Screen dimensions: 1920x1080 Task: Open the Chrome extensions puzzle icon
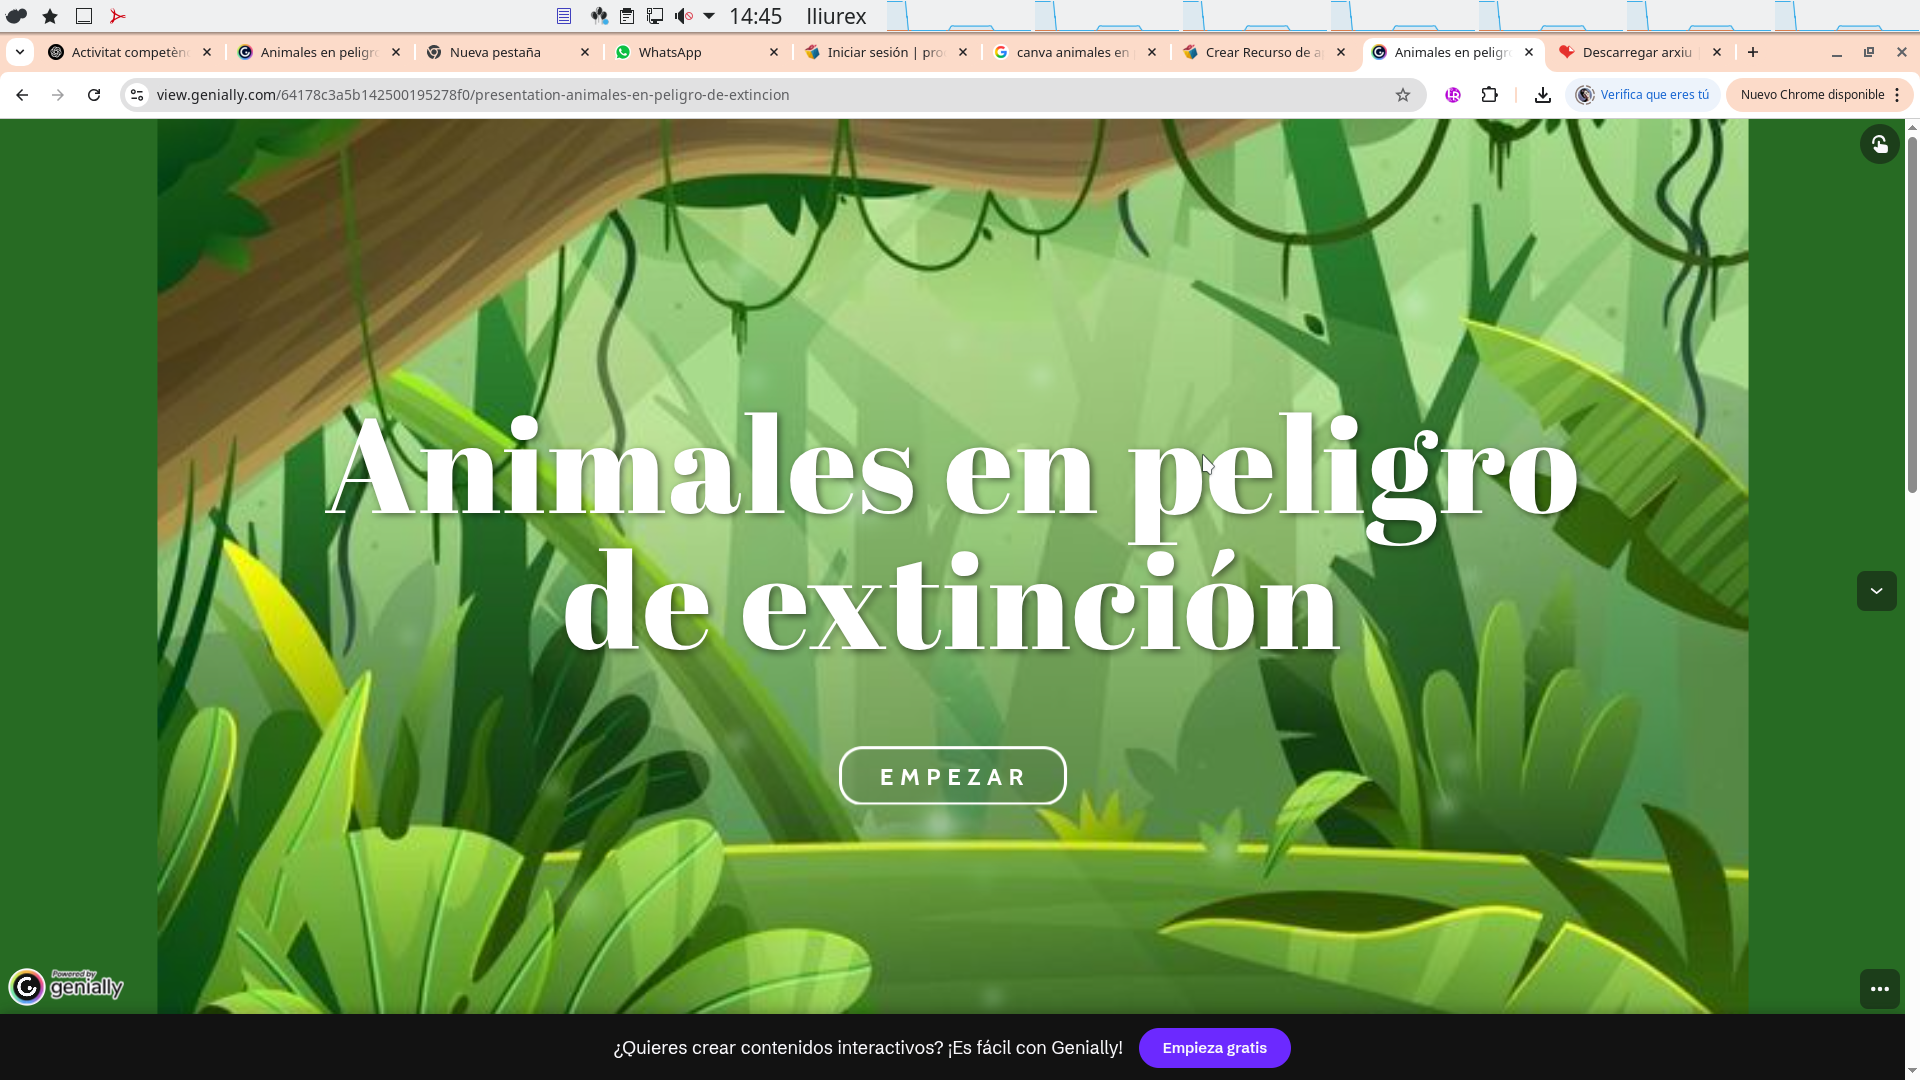pos(1490,95)
